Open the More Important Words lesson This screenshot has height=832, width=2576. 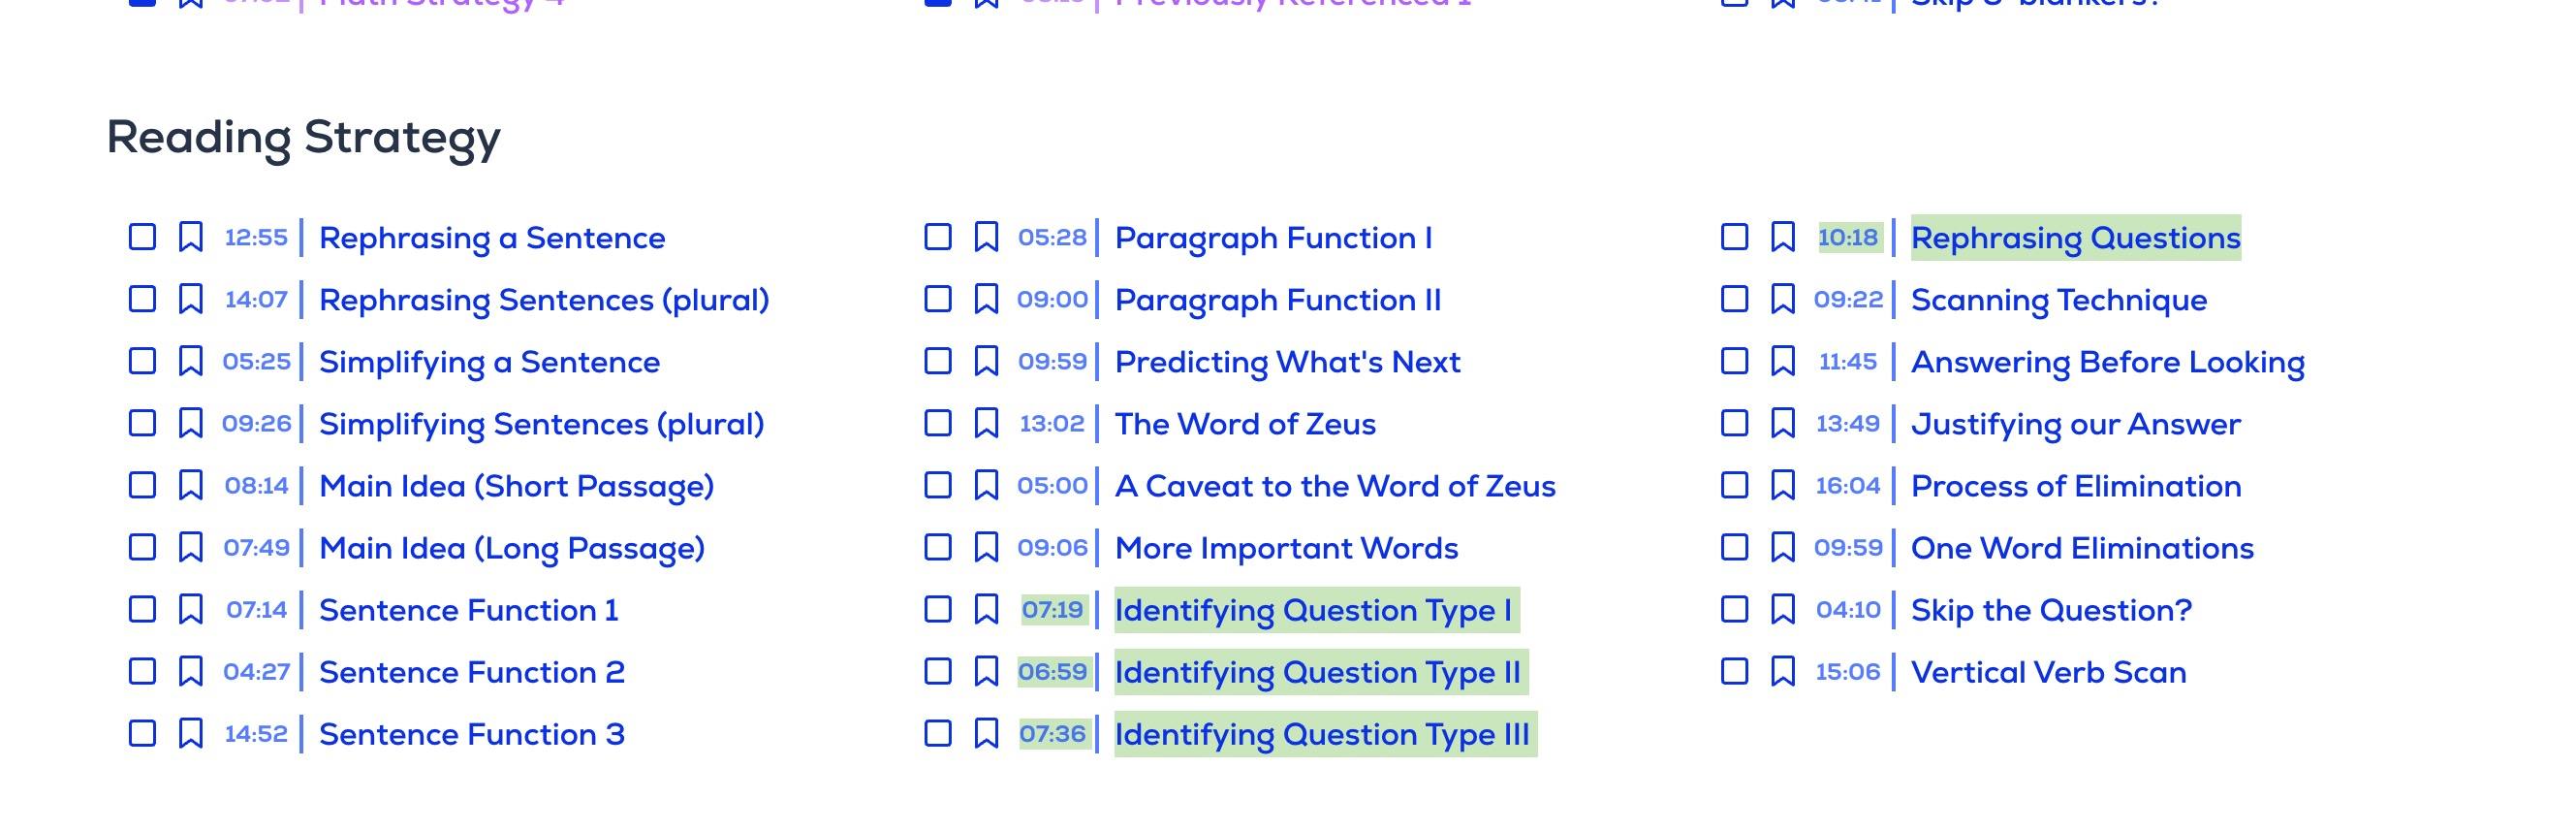1286,548
